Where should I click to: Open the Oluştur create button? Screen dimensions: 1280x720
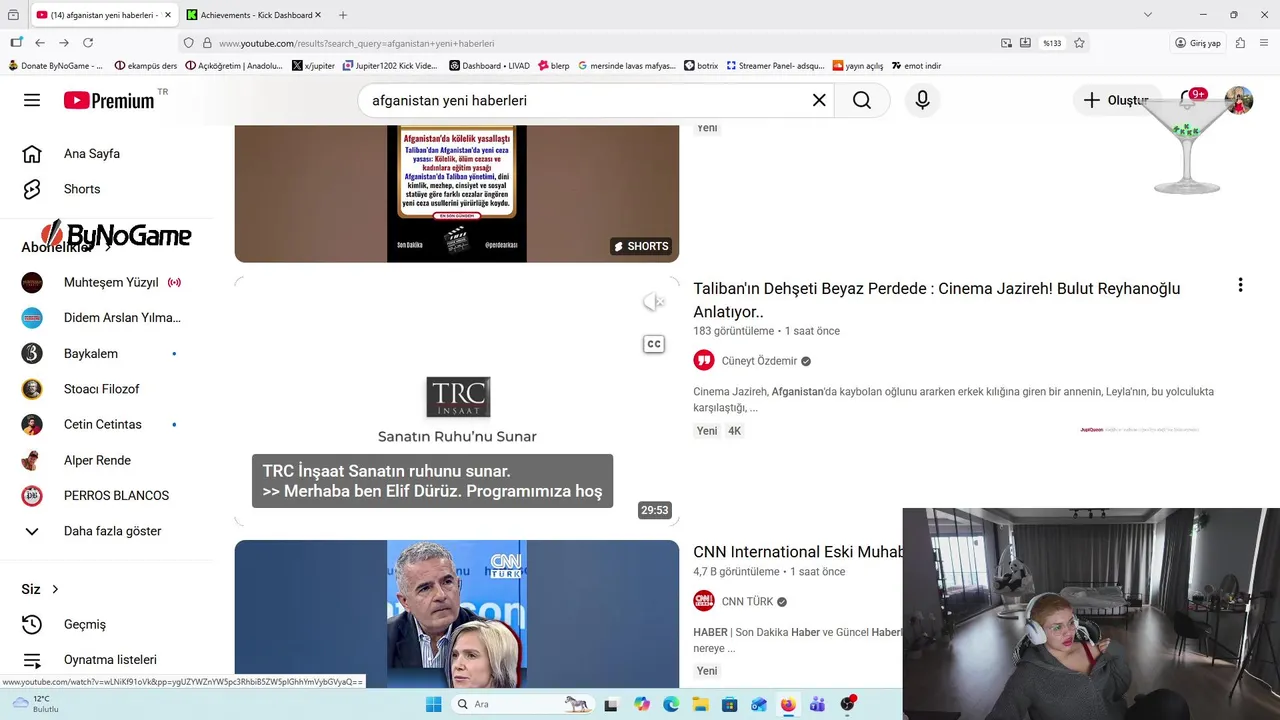point(1117,100)
